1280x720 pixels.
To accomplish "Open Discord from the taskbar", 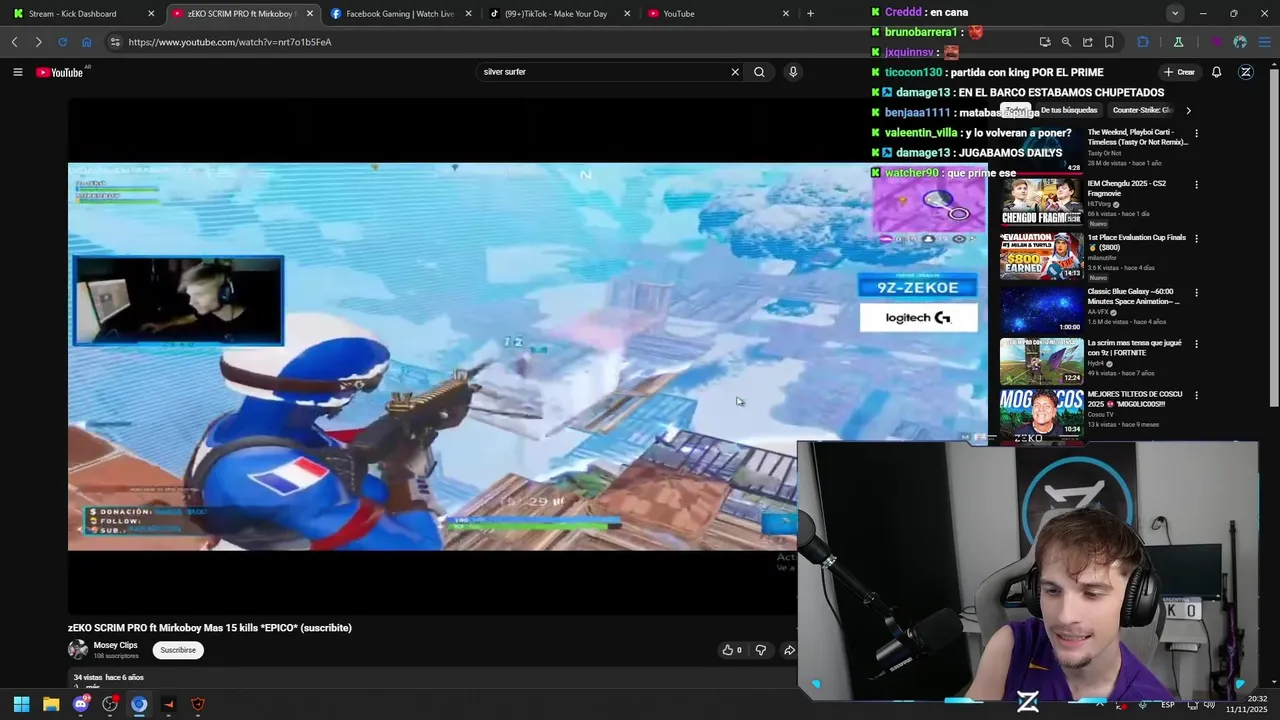I will coord(80,704).
